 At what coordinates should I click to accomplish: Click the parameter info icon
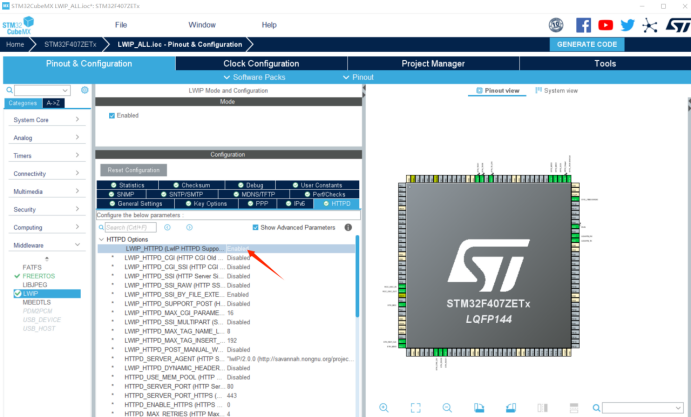coord(348,227)
